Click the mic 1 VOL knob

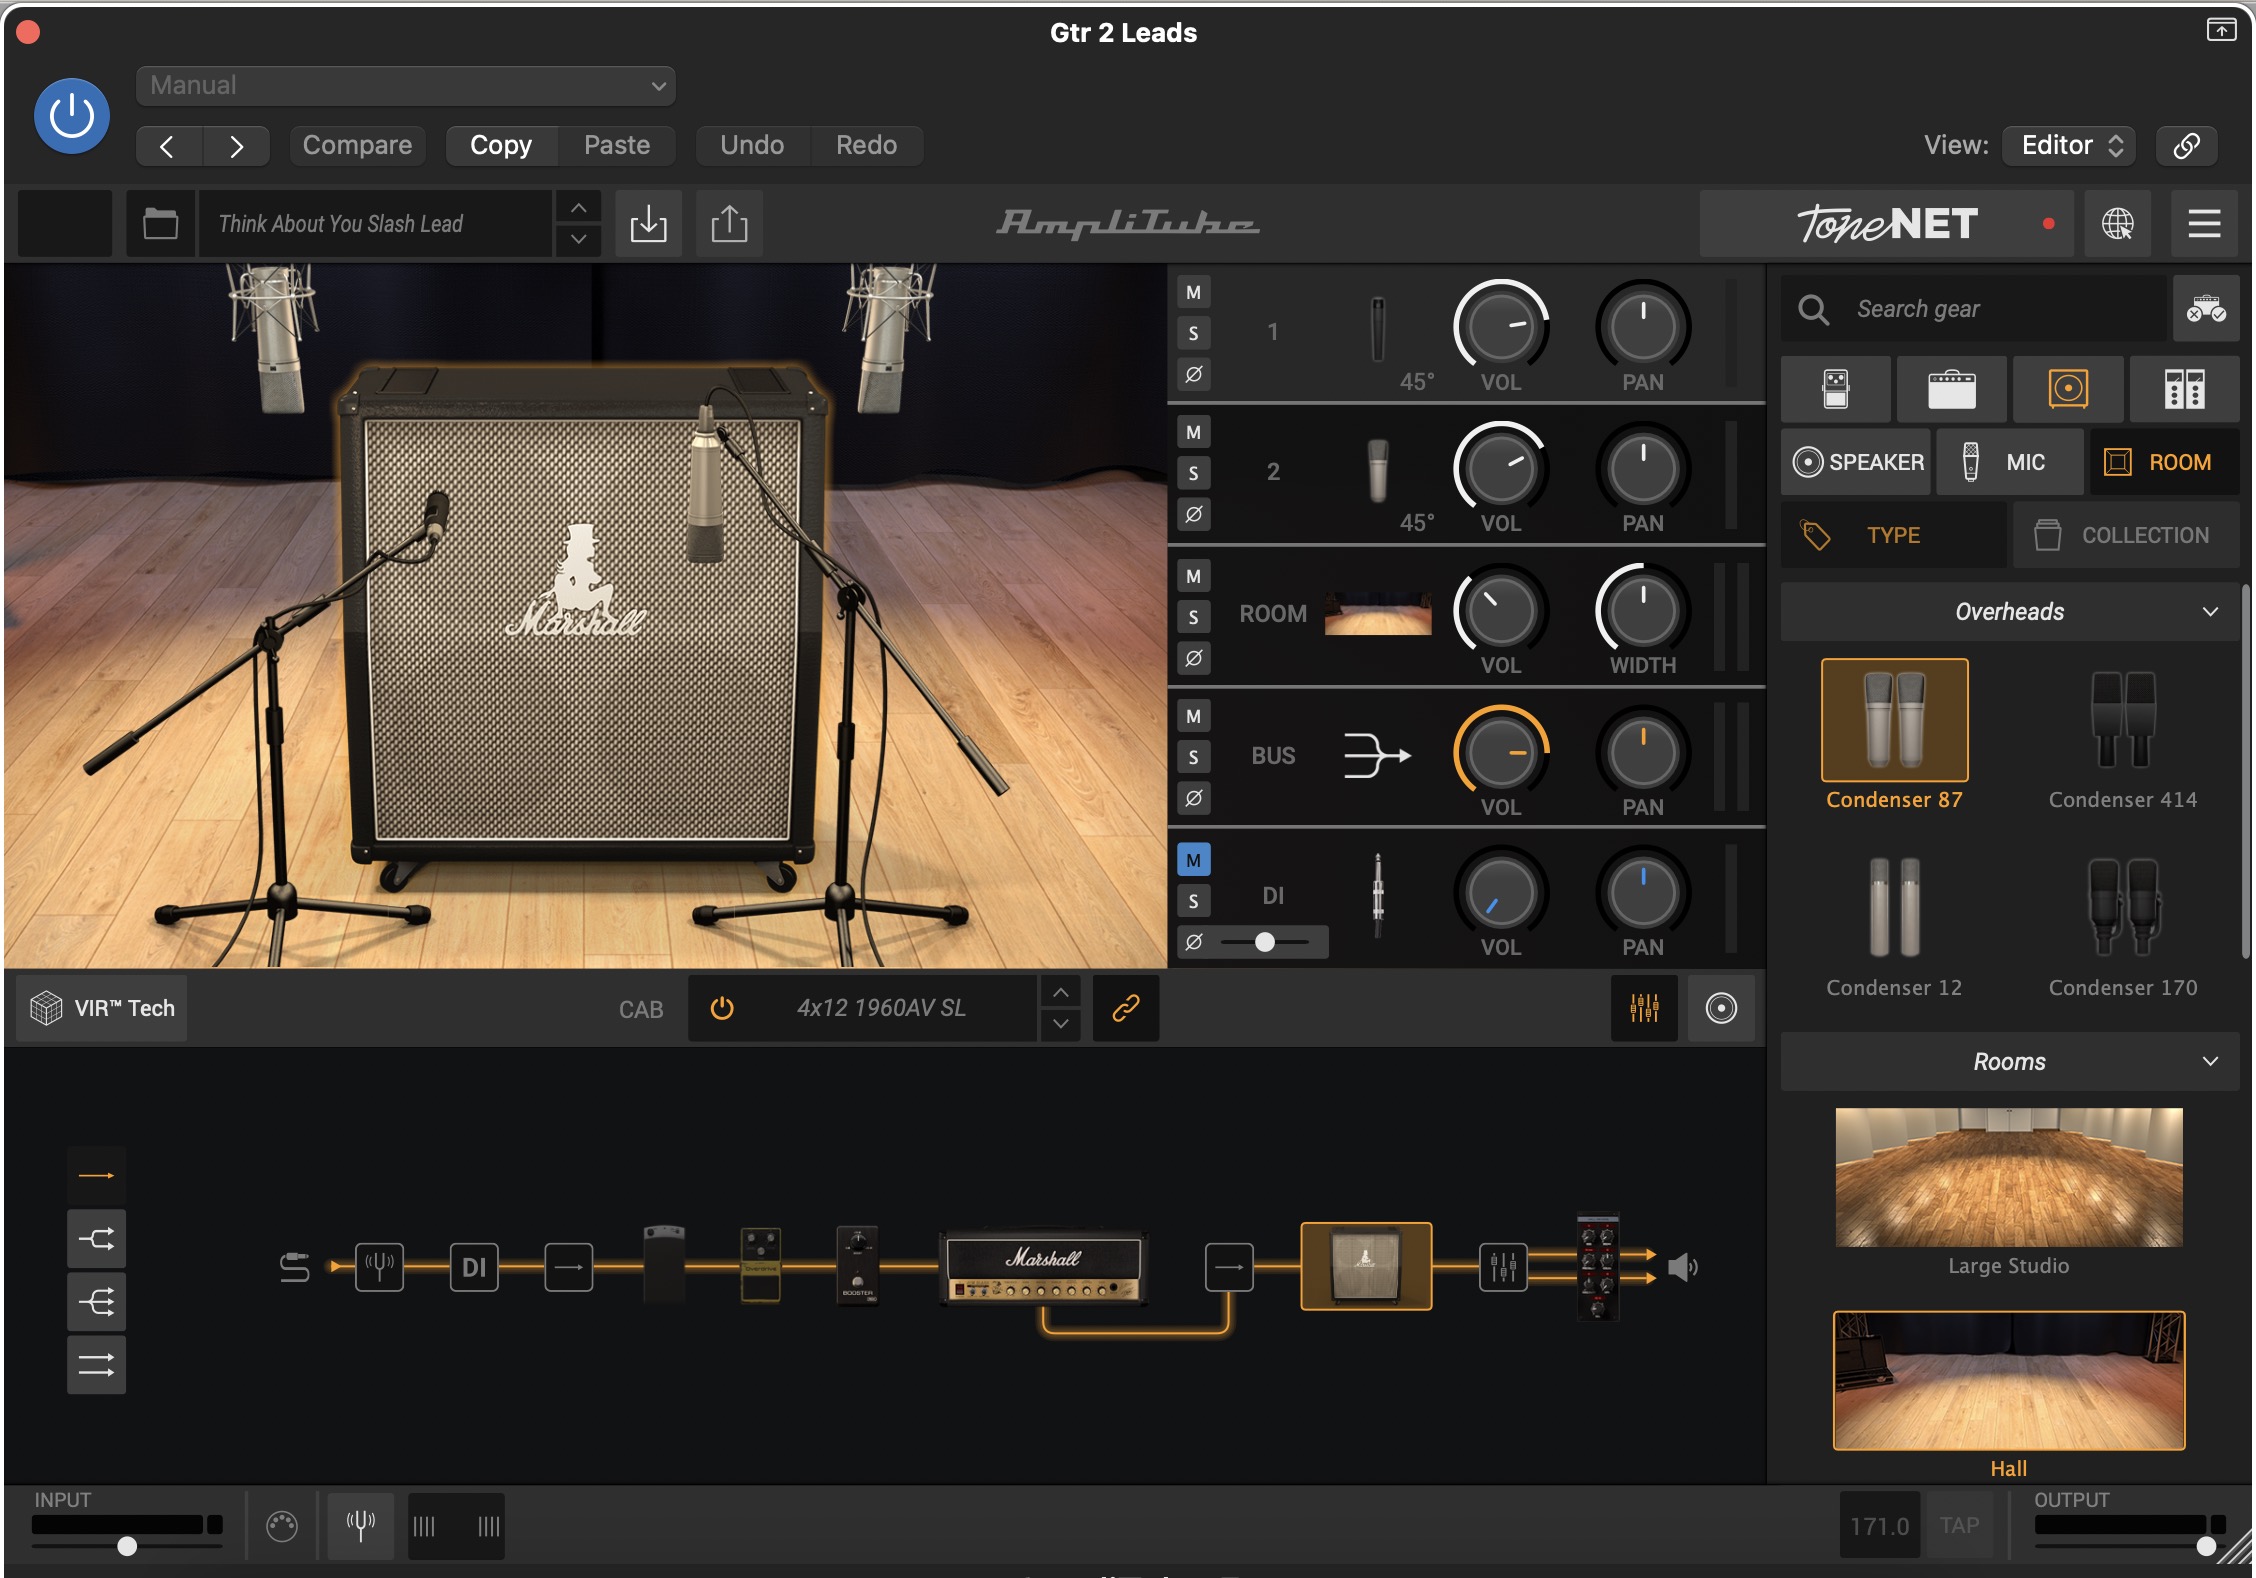pyautogui.click(x=1501, y=327)
